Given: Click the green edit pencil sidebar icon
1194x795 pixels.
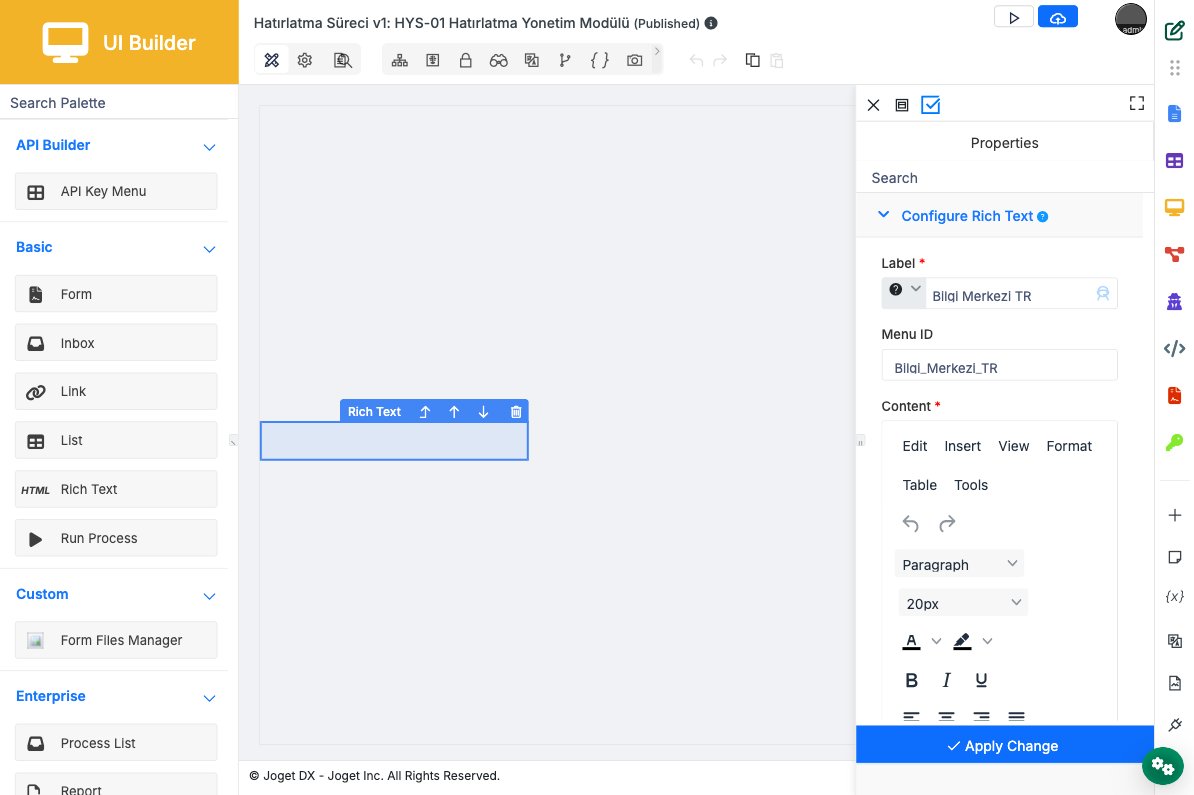Looking at the screenshot, I should tap(1174, 30).
